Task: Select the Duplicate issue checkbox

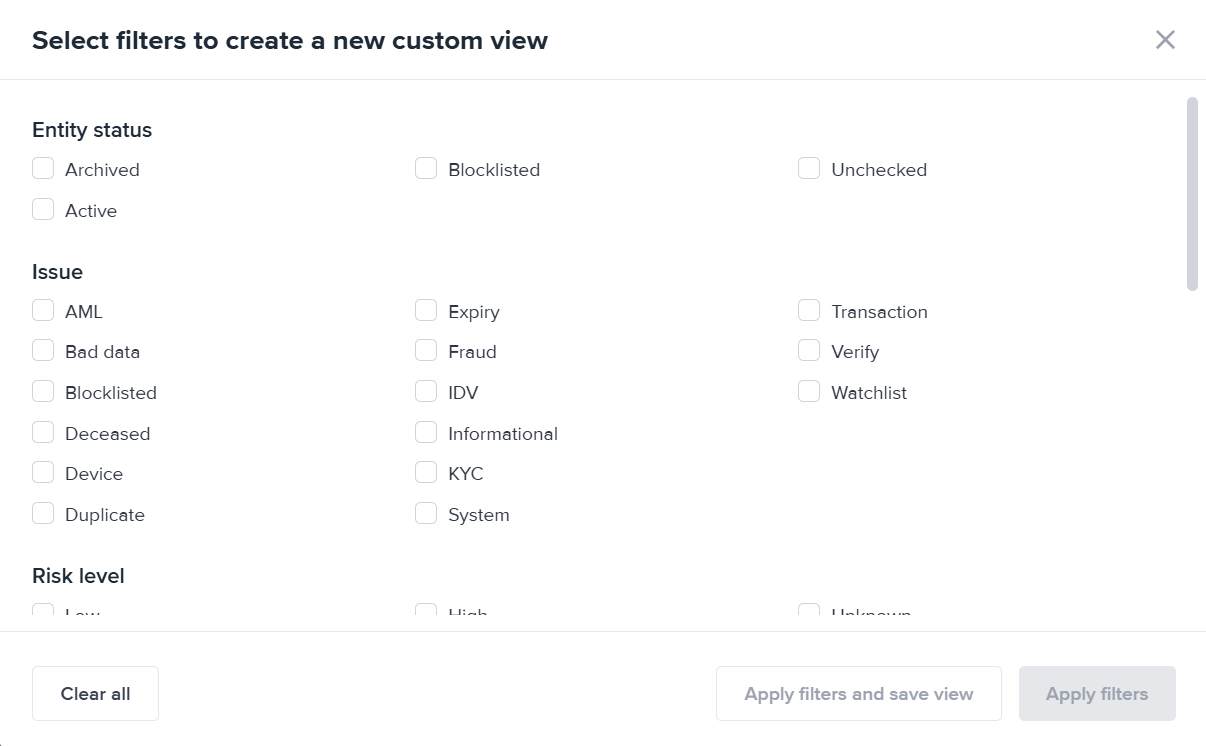Action: pos(43,514)
